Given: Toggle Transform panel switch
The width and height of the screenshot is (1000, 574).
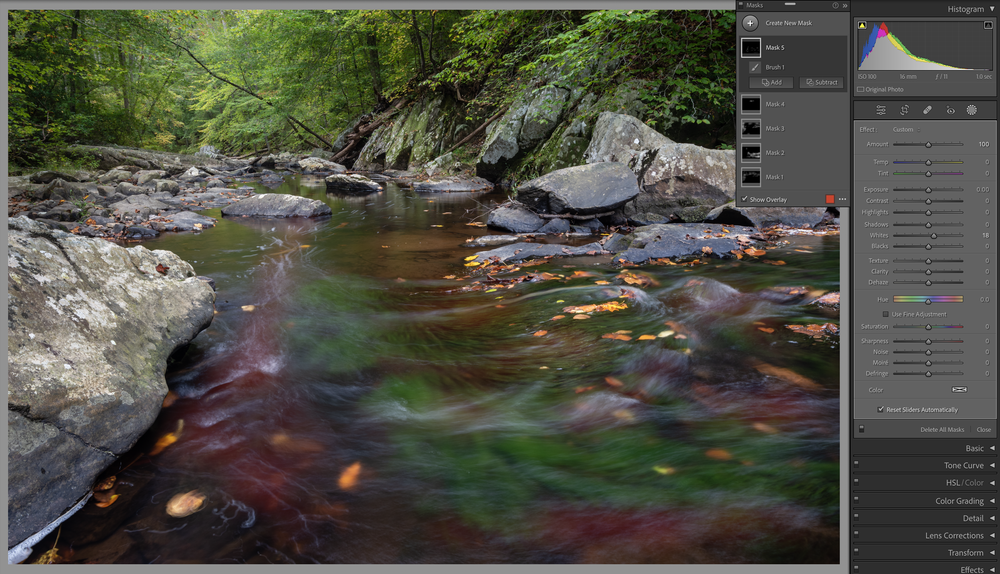Looking at the screenshot, I should click(856, 551).
